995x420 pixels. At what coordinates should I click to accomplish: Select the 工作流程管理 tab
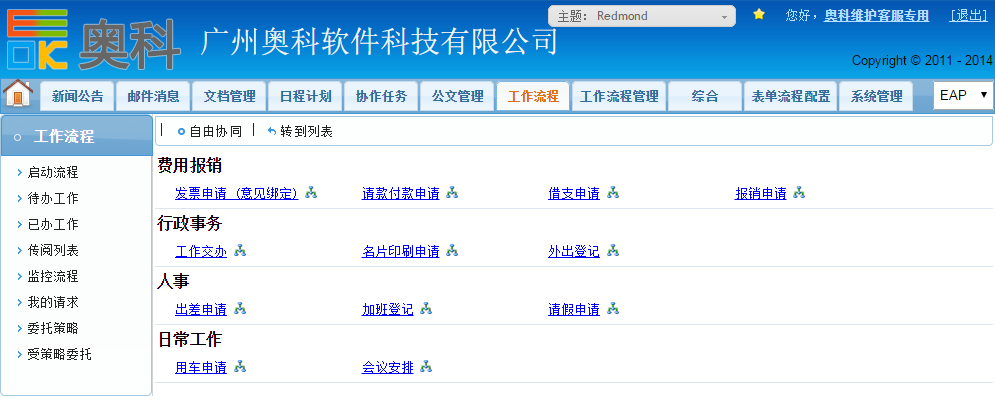point(619,96)
